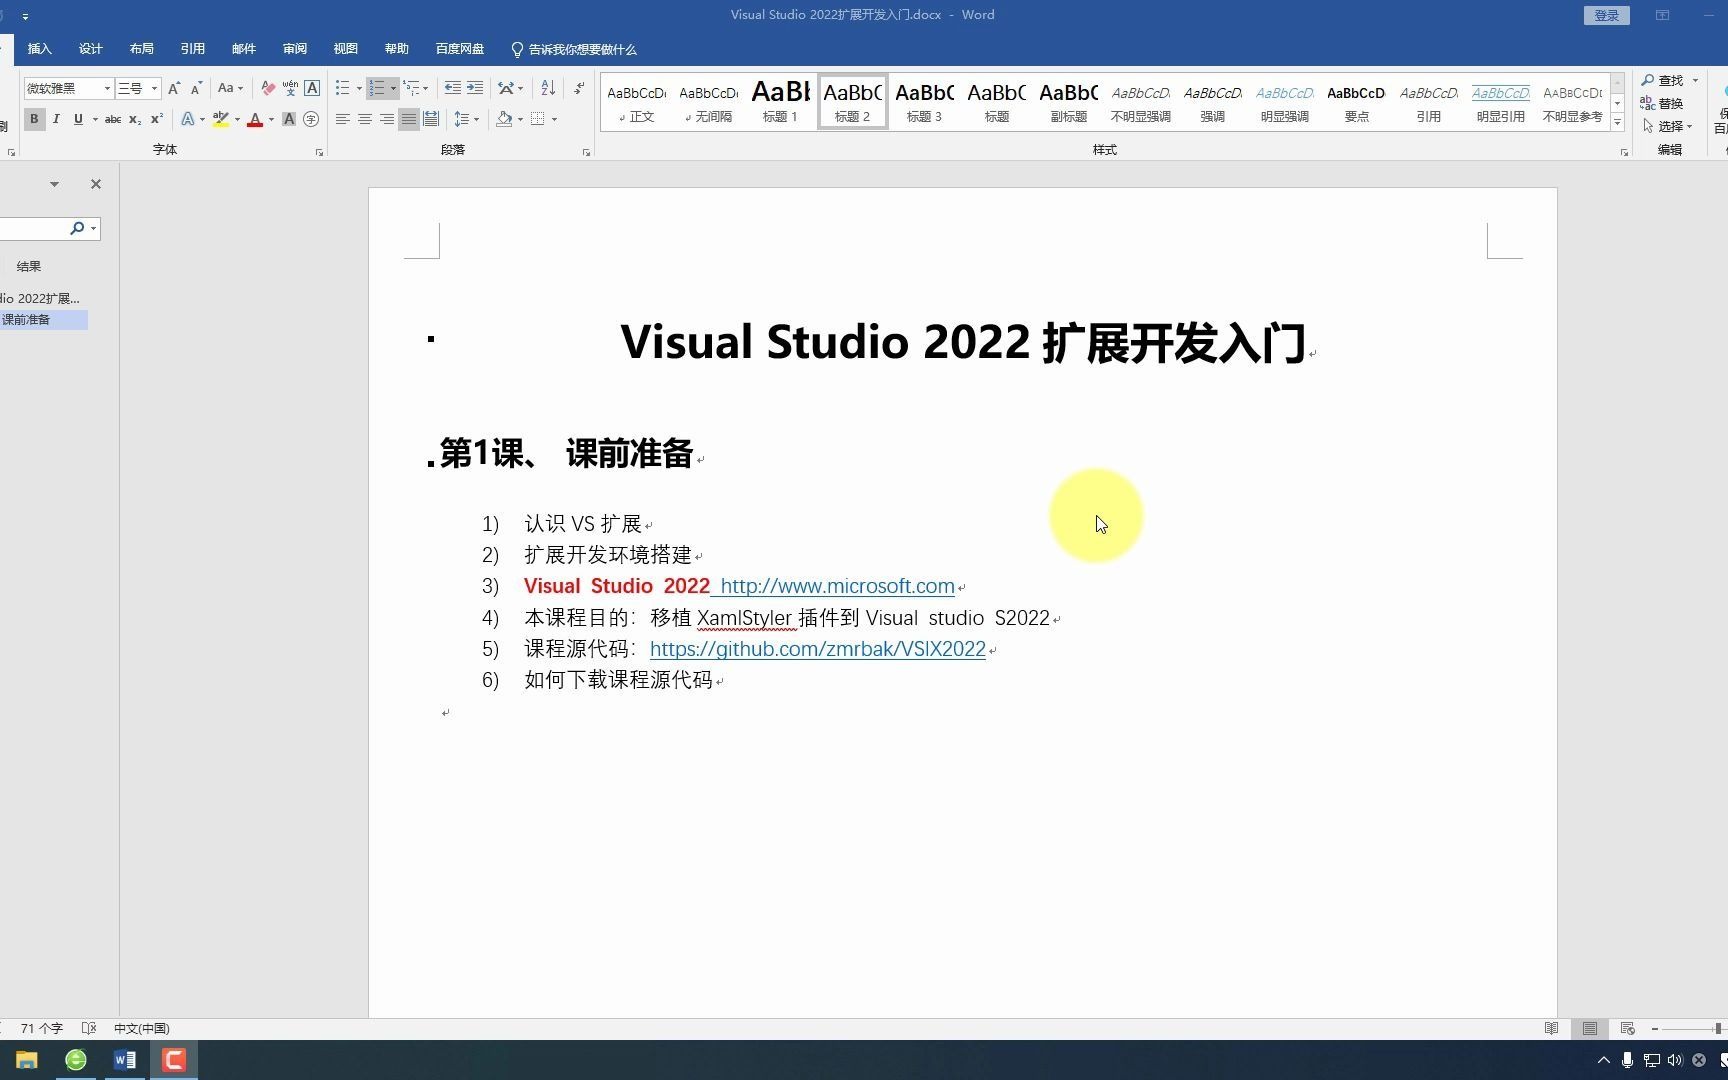Open the line spacing dropdown
The image size is (1728, 1080).
coord(466,119)
